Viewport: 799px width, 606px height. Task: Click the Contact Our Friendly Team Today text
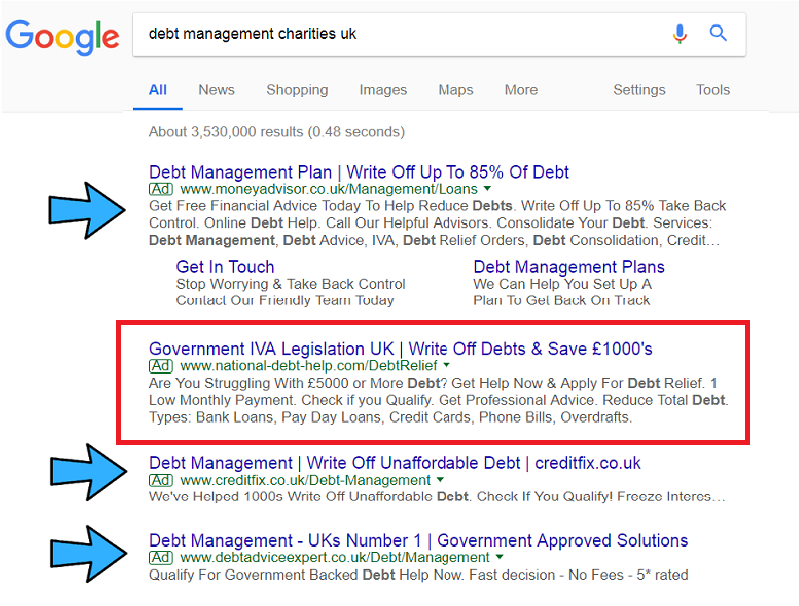pyautogui.click(x=285, y=300)
